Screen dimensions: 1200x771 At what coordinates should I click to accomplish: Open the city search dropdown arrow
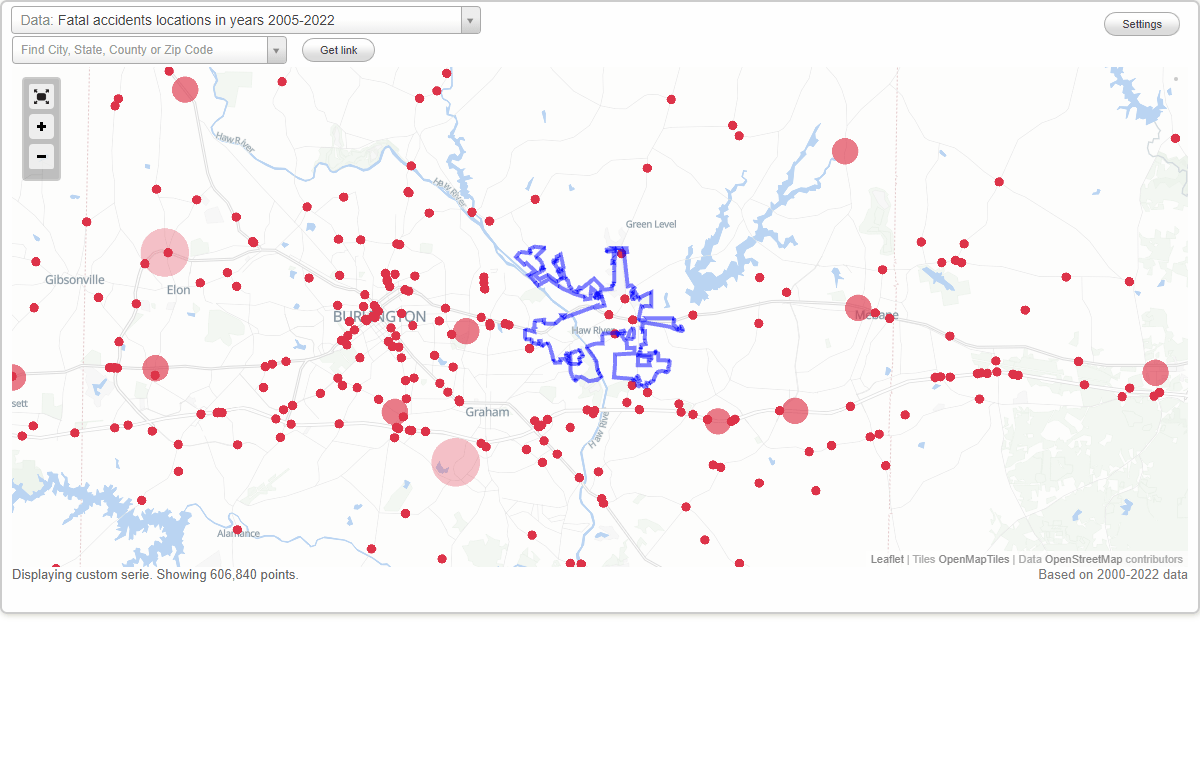click(277, 49)
